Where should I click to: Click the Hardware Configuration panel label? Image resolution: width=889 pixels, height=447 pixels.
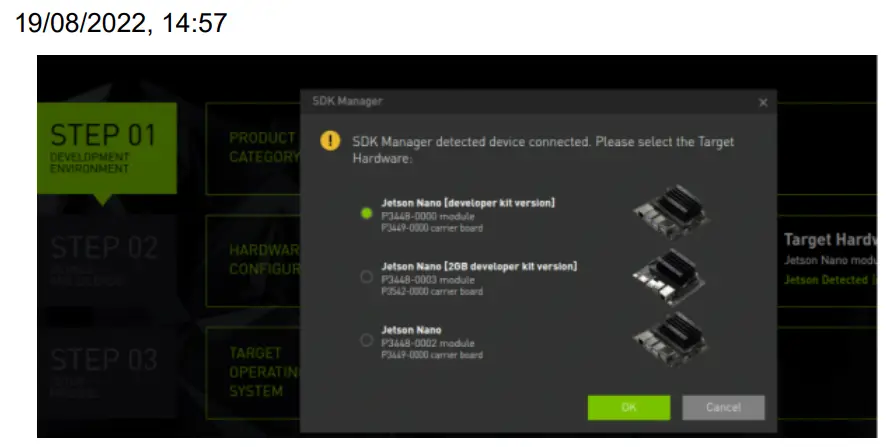click(x=264, y=259)
